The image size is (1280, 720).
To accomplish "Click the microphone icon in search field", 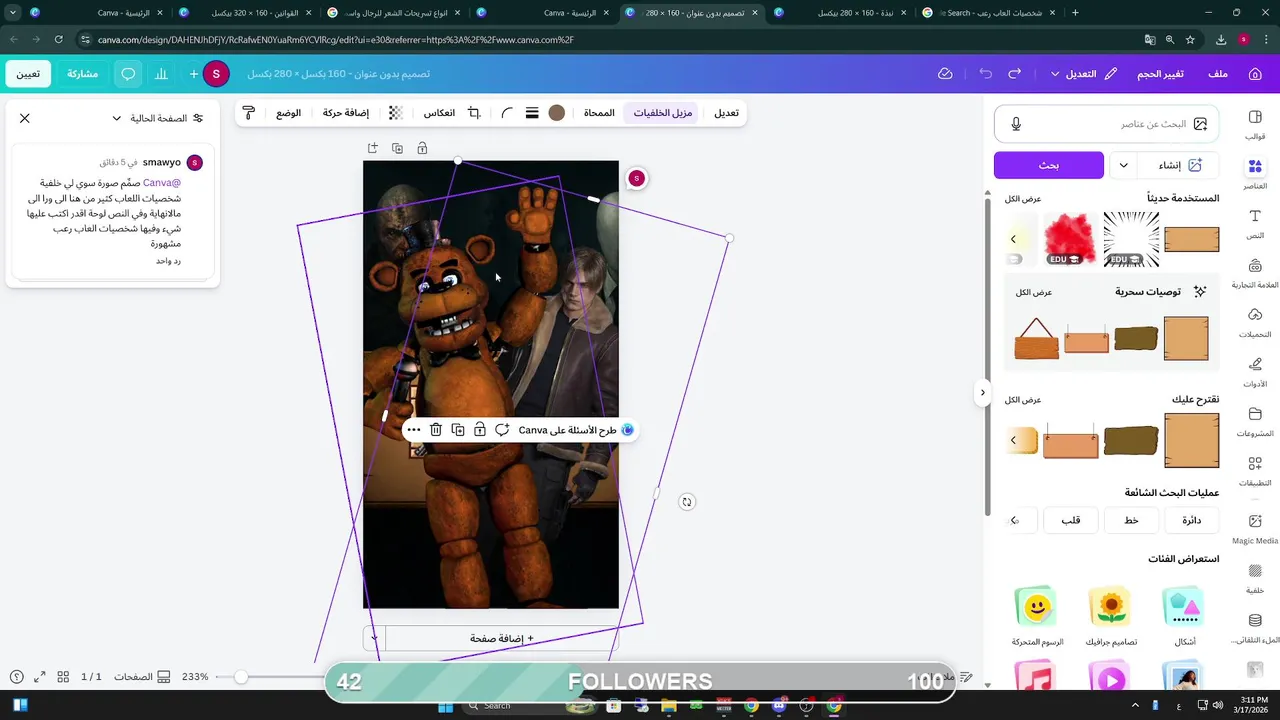I will [x=1016, y=124].
